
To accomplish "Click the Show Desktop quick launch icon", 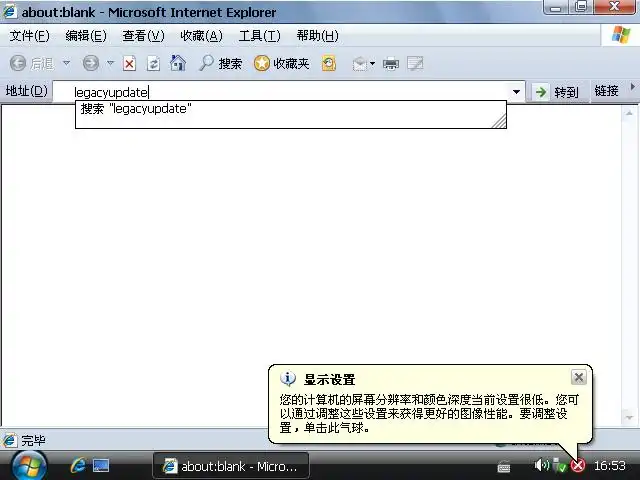I will click(x=100, y=466).
